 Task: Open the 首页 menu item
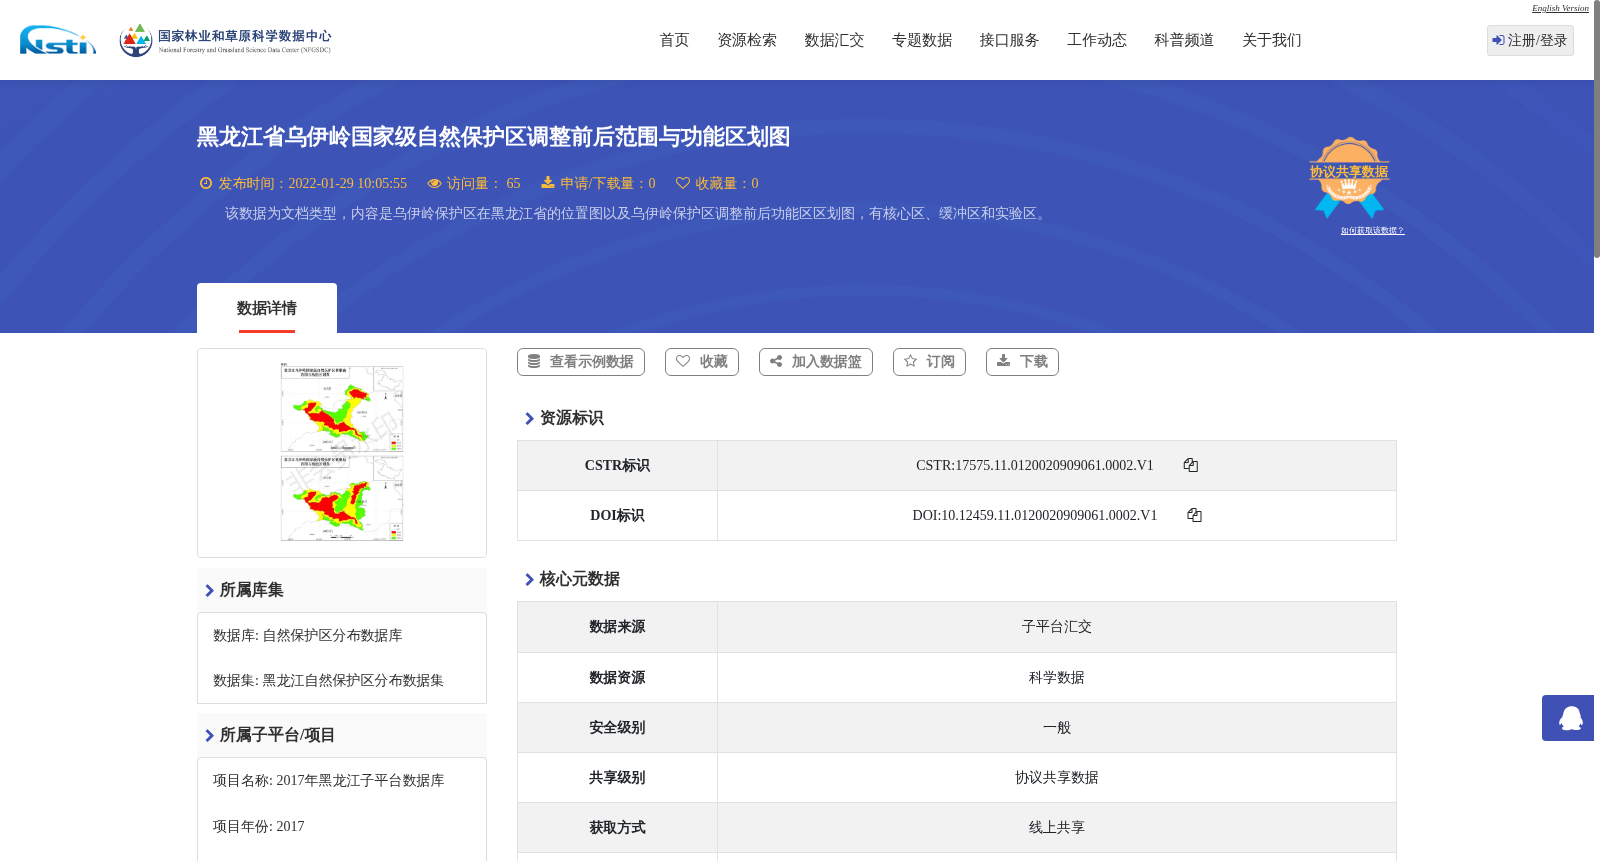point(674,40)
